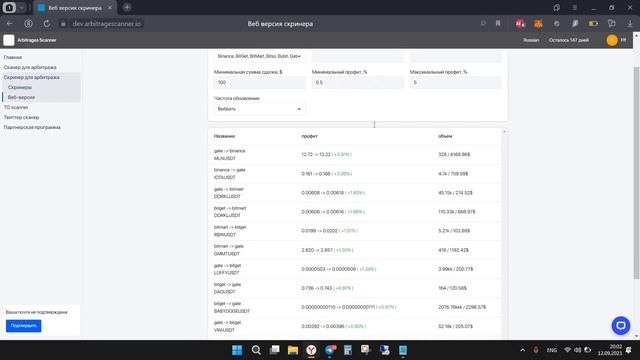Viewport: 640px width, 360px height.
Task: Open 'Сканер для арбитража' sidebar item
Action: point(30,67)
